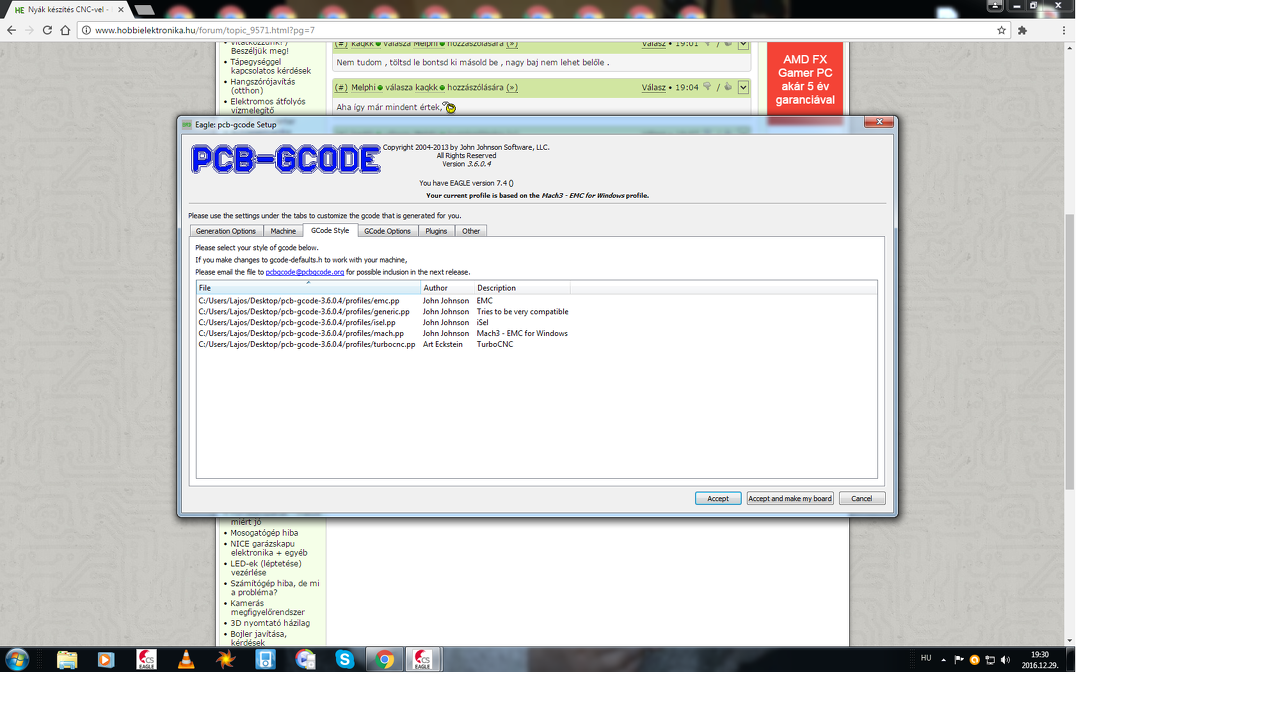Sort profile list by Author column
The width and height of the screenshot is (1280, 720).
tap(447, 288)
